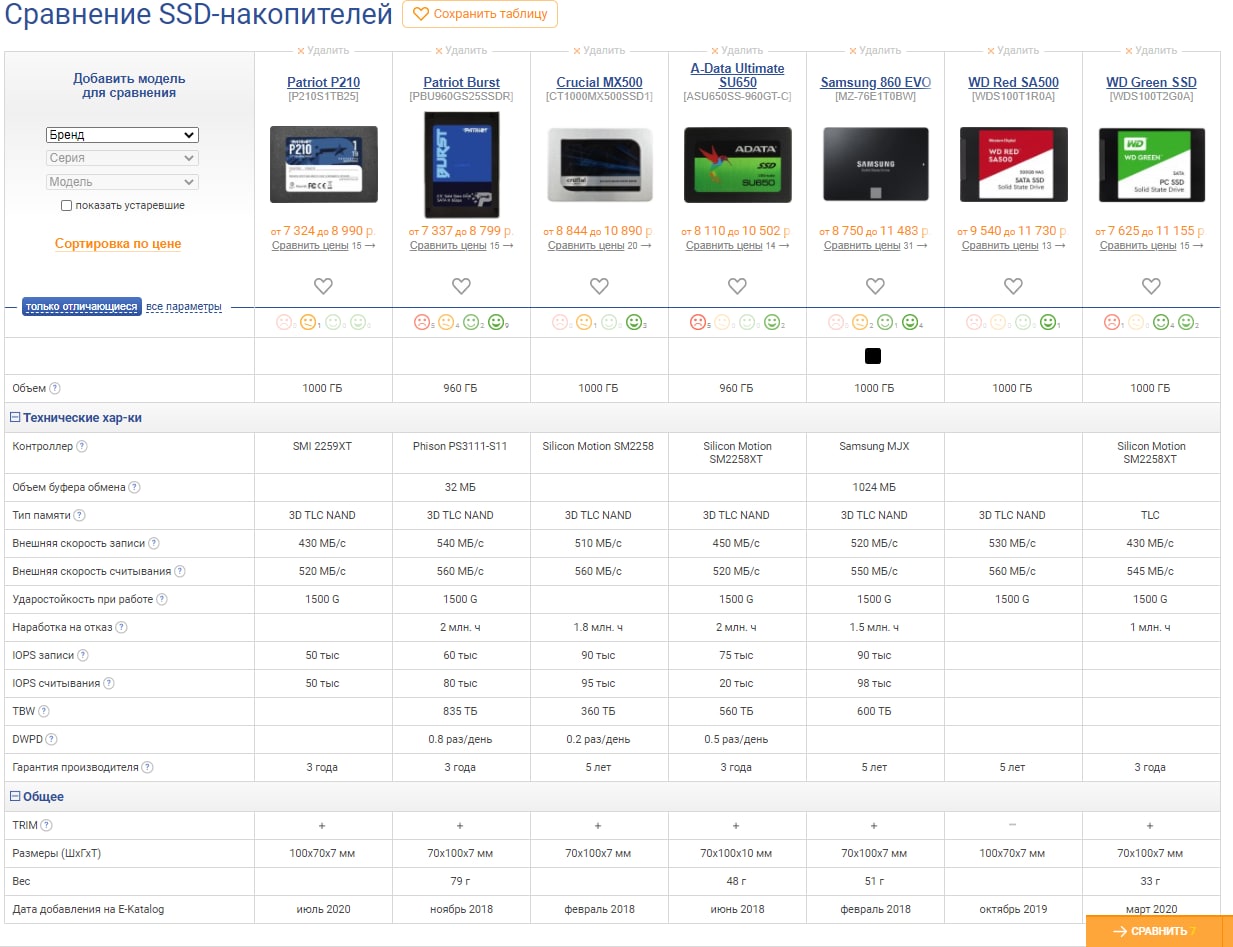Open help for Внешняя скорость записи
The height and width of the screenshot is (947, 1233).
tap(154, 544)
